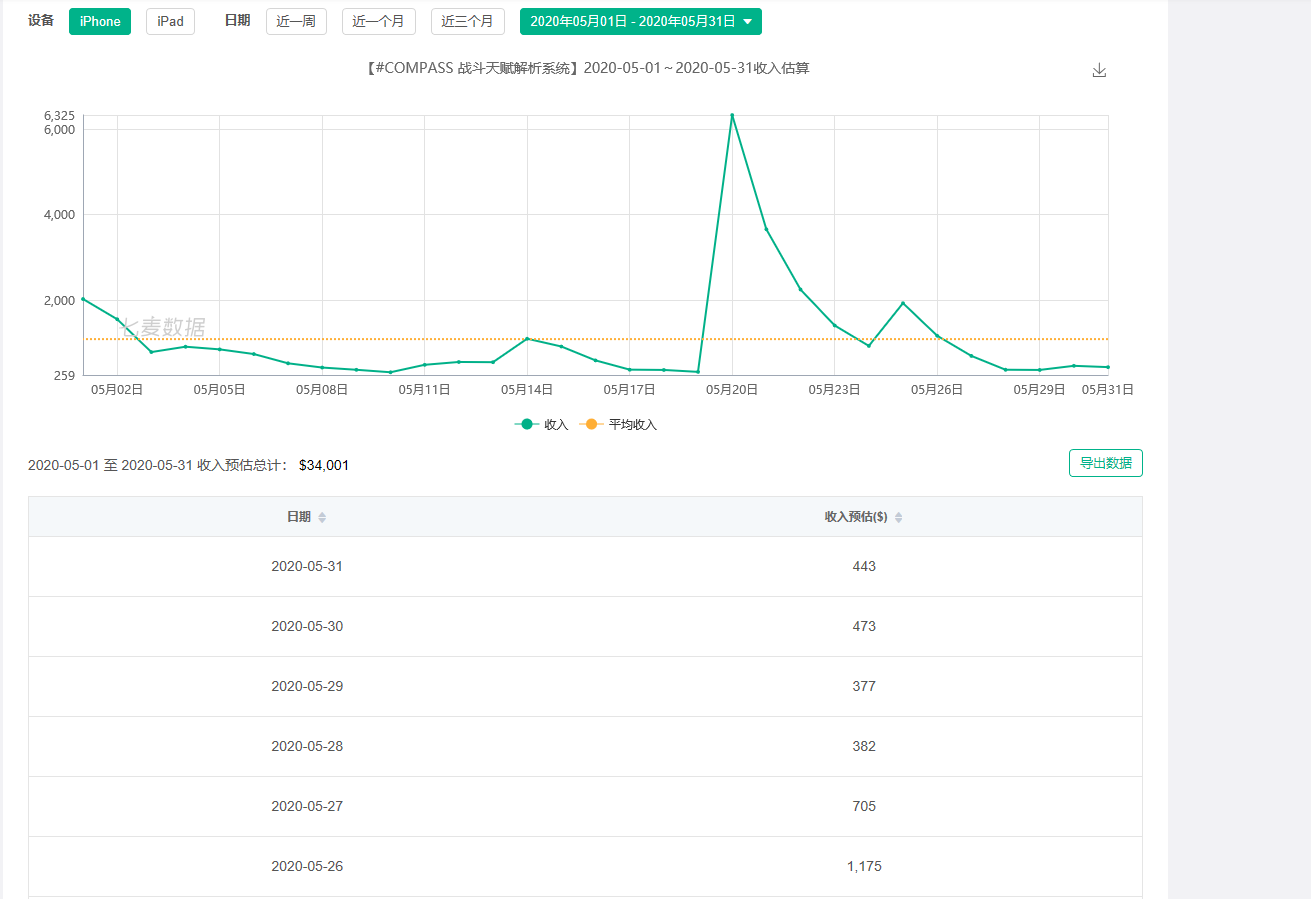Screen dimensions: 1311x899
Task: Filter by 近一周 date range
Action: pyautogui.click(x=296, y=21)
